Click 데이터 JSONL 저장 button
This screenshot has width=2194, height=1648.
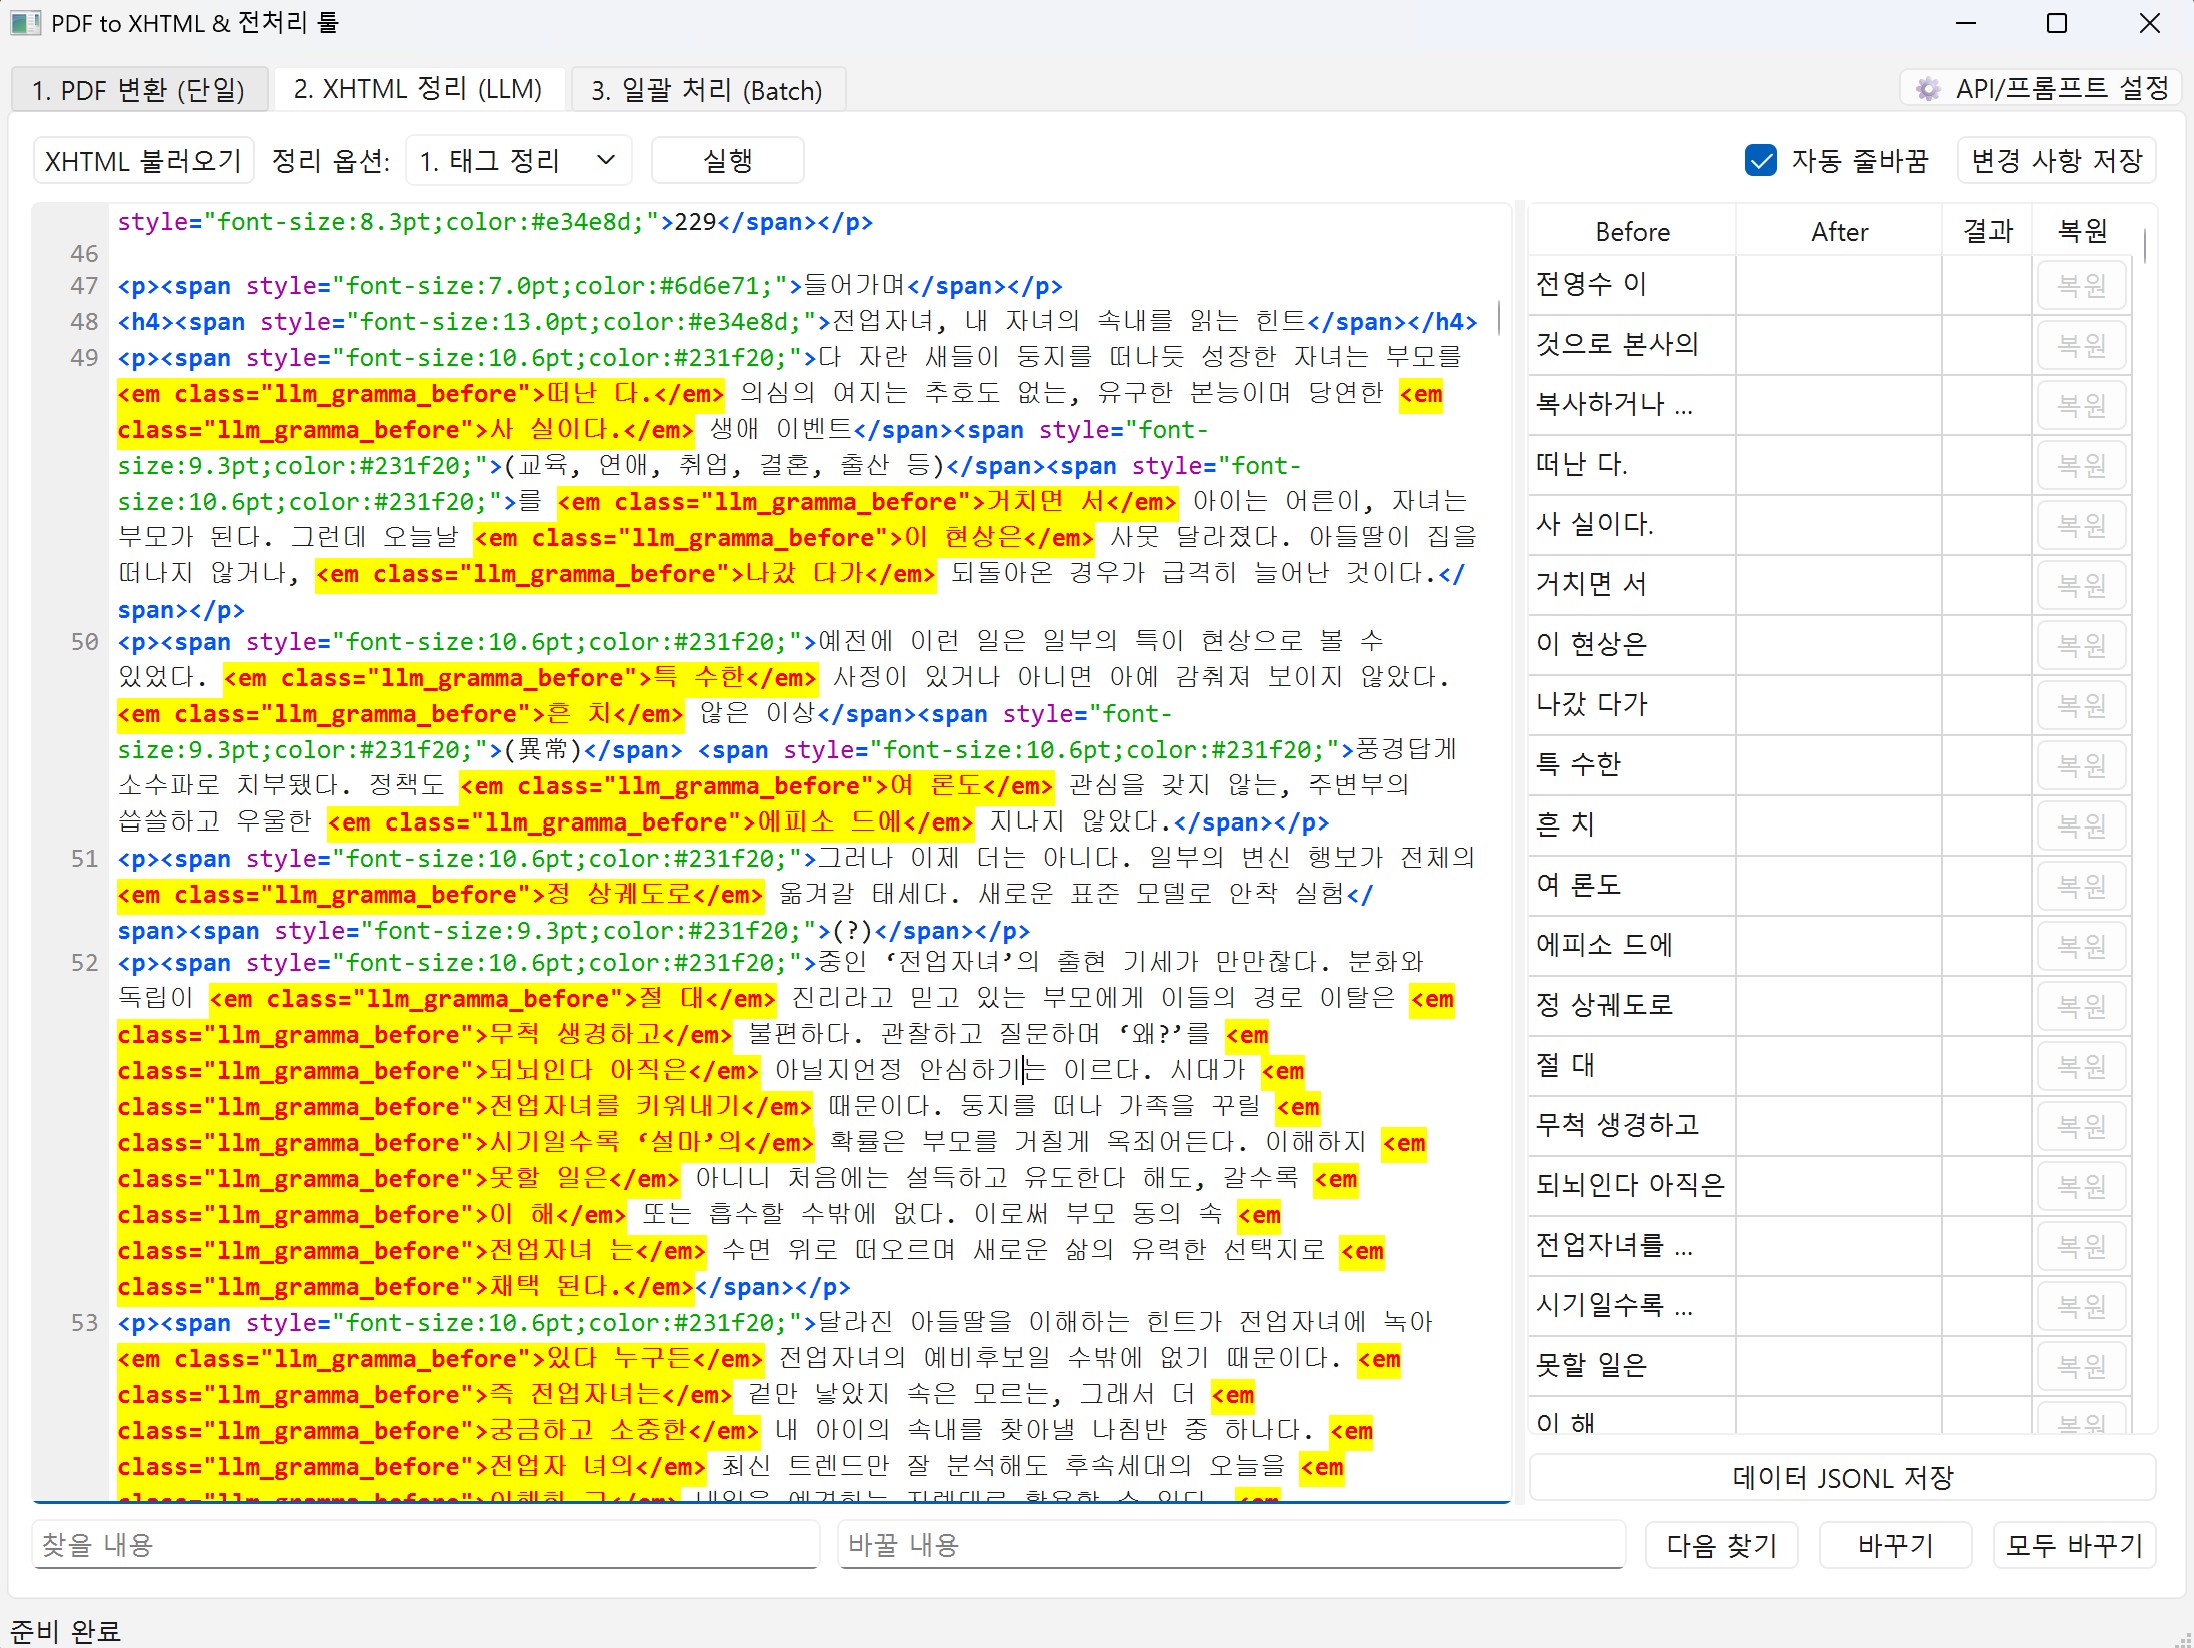pos(1842,1477)
